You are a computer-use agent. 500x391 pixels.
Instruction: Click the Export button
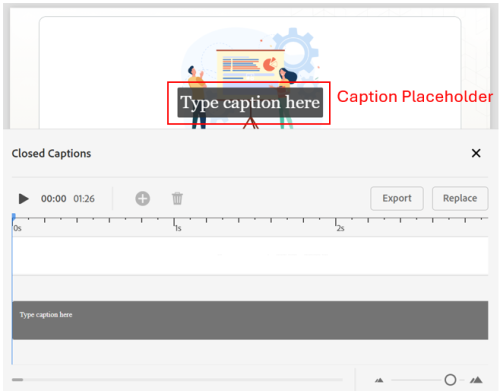[x=397, y=198]
